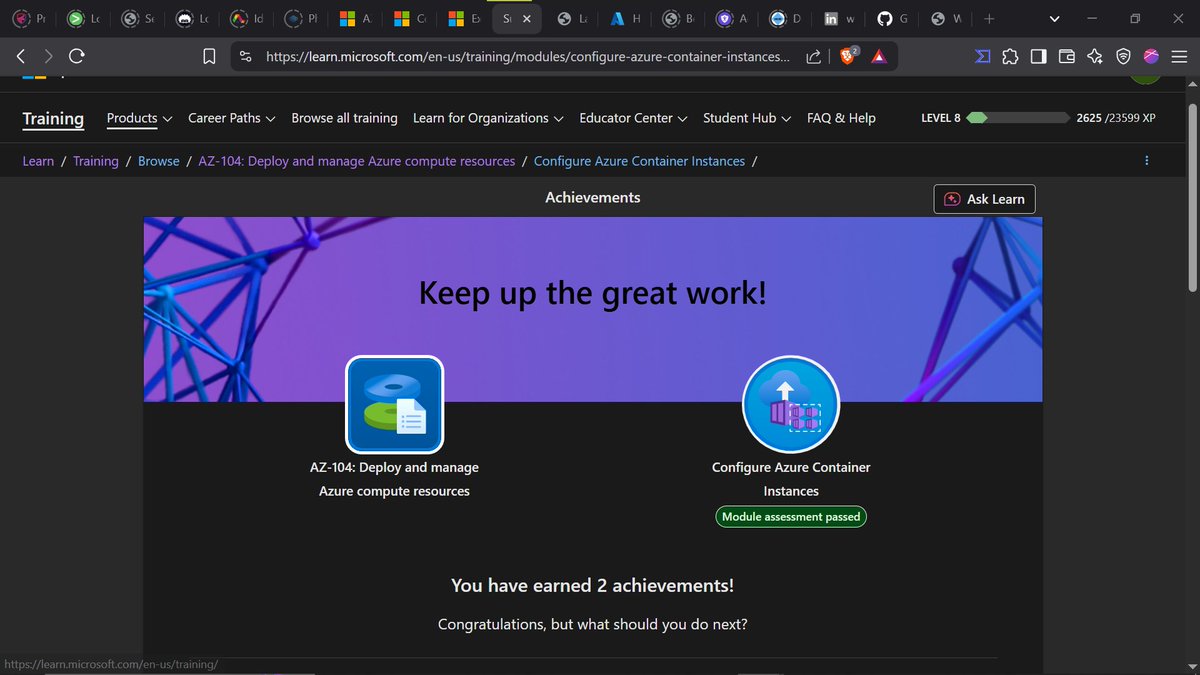The width and height of the screenshot is (1200, 675).
Task: Toggle the browser sidebar panel icon
Action: [1039, 57]
